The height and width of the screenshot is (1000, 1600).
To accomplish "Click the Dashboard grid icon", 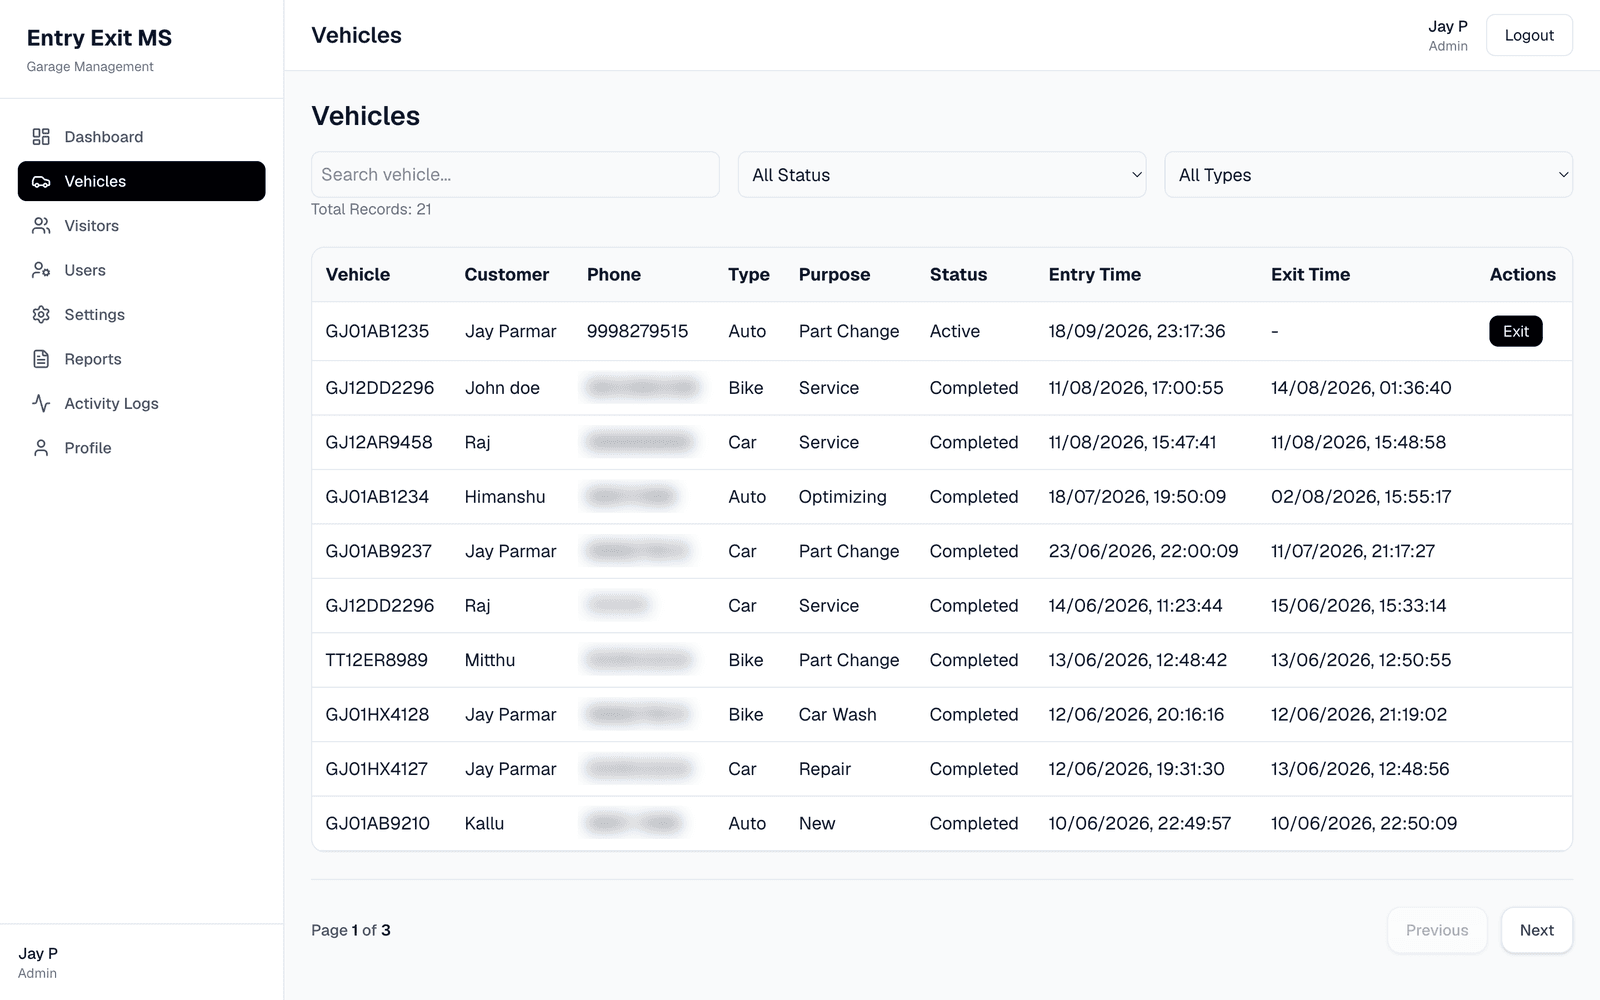I will point(41,137).
